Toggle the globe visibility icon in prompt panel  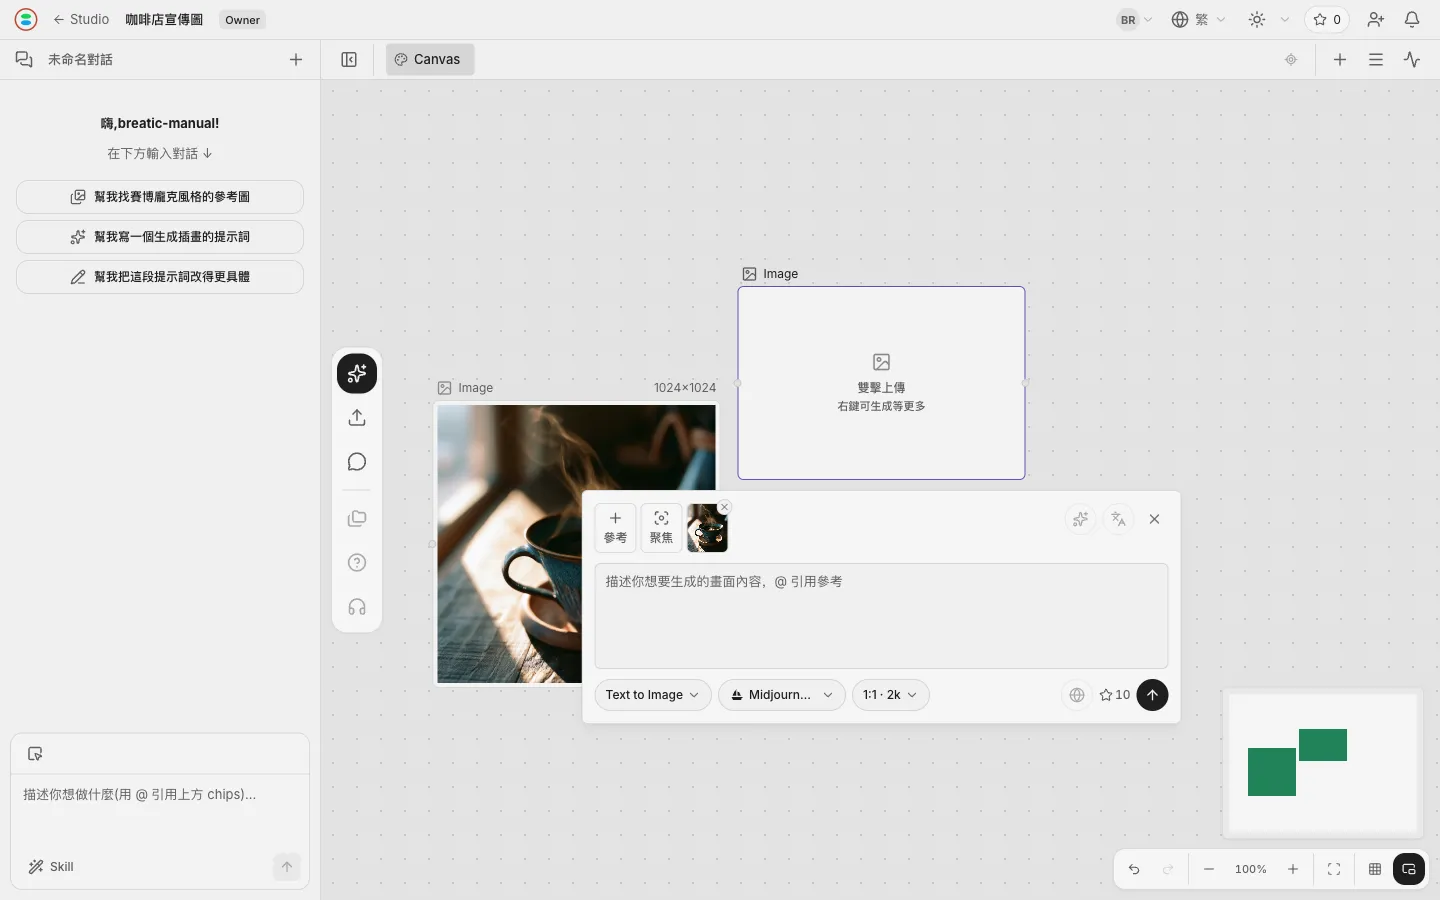pos(1077,695)
